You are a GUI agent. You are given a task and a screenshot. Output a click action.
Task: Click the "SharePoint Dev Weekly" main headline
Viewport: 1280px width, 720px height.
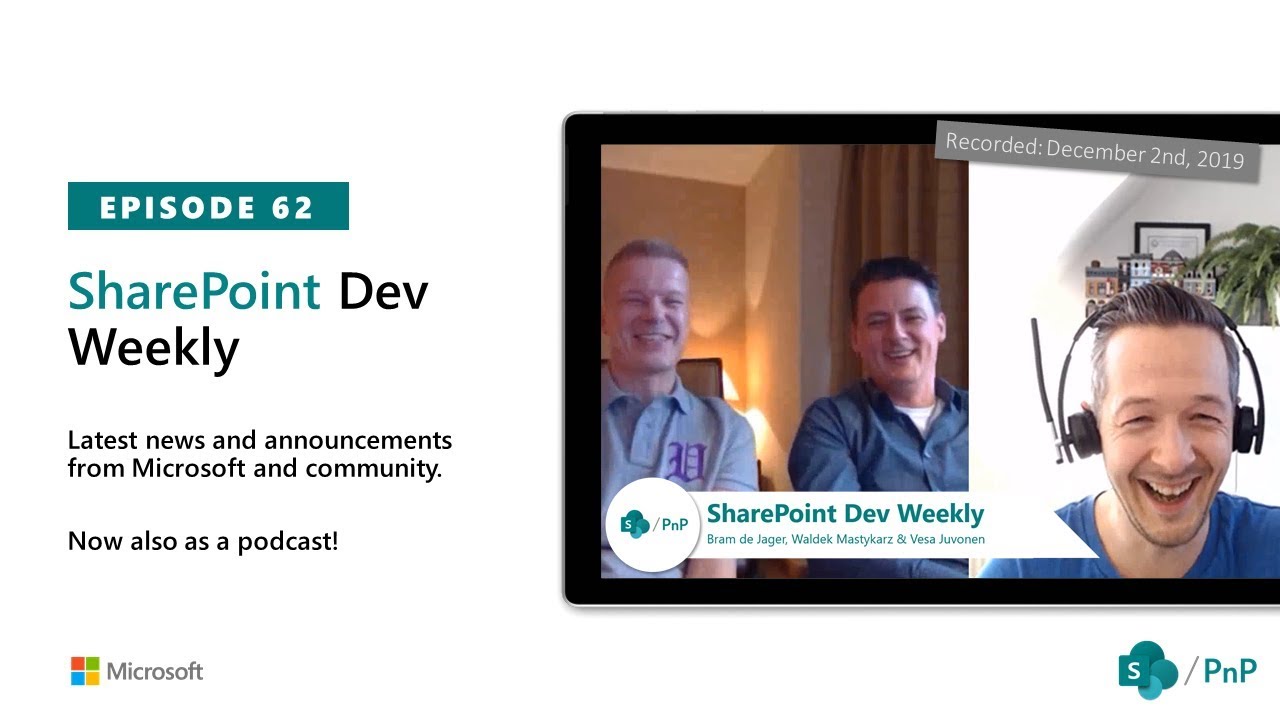[248, 319]
